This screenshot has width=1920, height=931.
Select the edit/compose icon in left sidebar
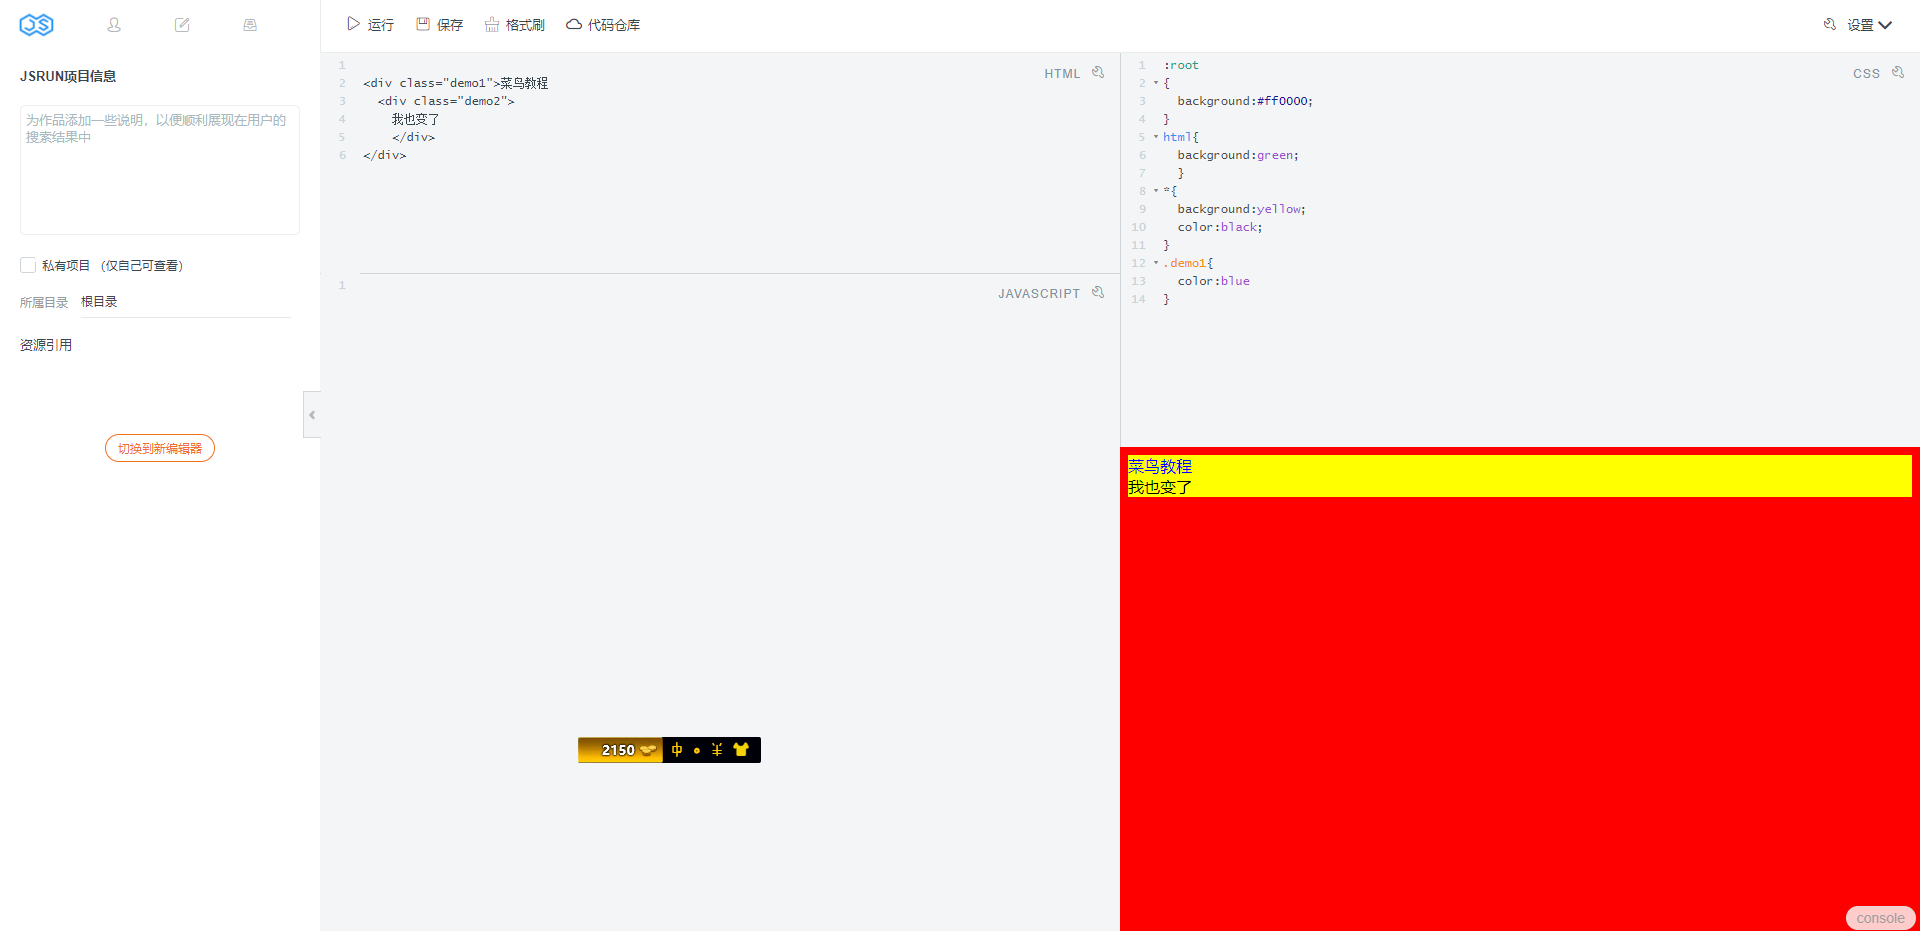[x=181, y=24]
